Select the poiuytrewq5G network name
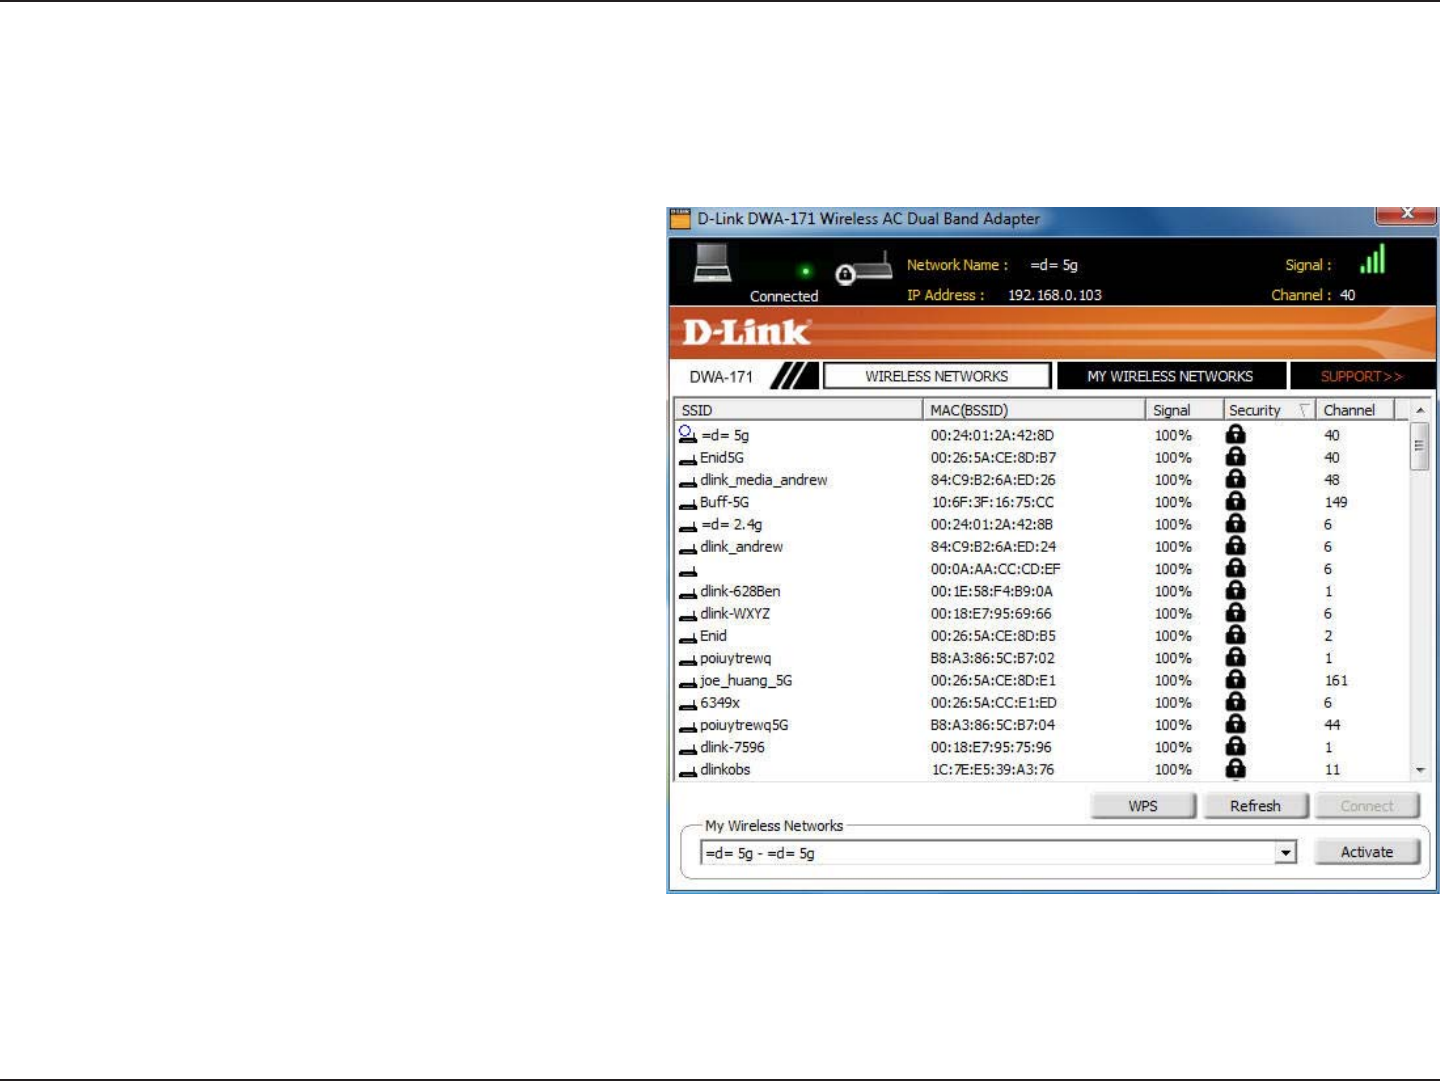 pyautogui.click(x=744, y=725)
